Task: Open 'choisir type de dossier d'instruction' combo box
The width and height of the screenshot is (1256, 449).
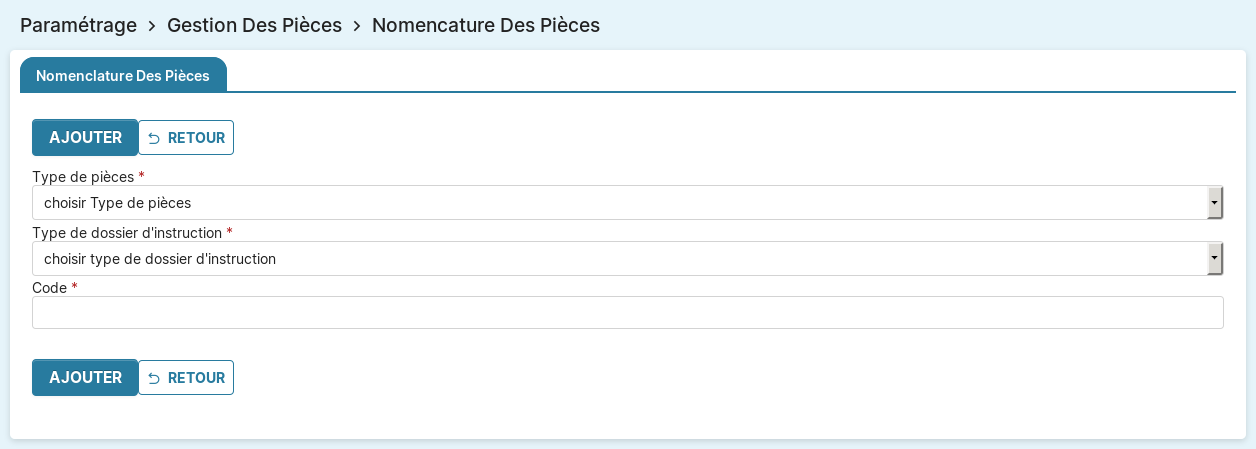Action: 620,259
